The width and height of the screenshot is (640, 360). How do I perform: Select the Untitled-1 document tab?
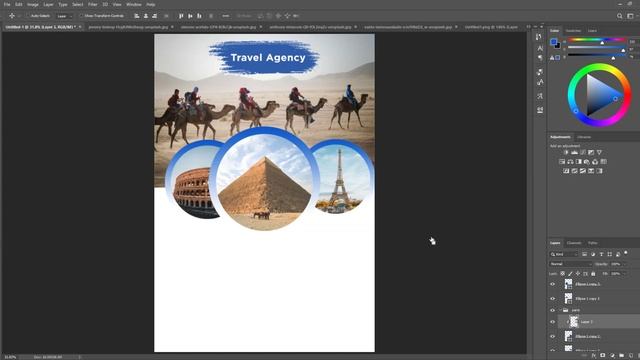(x=42, y=27)
